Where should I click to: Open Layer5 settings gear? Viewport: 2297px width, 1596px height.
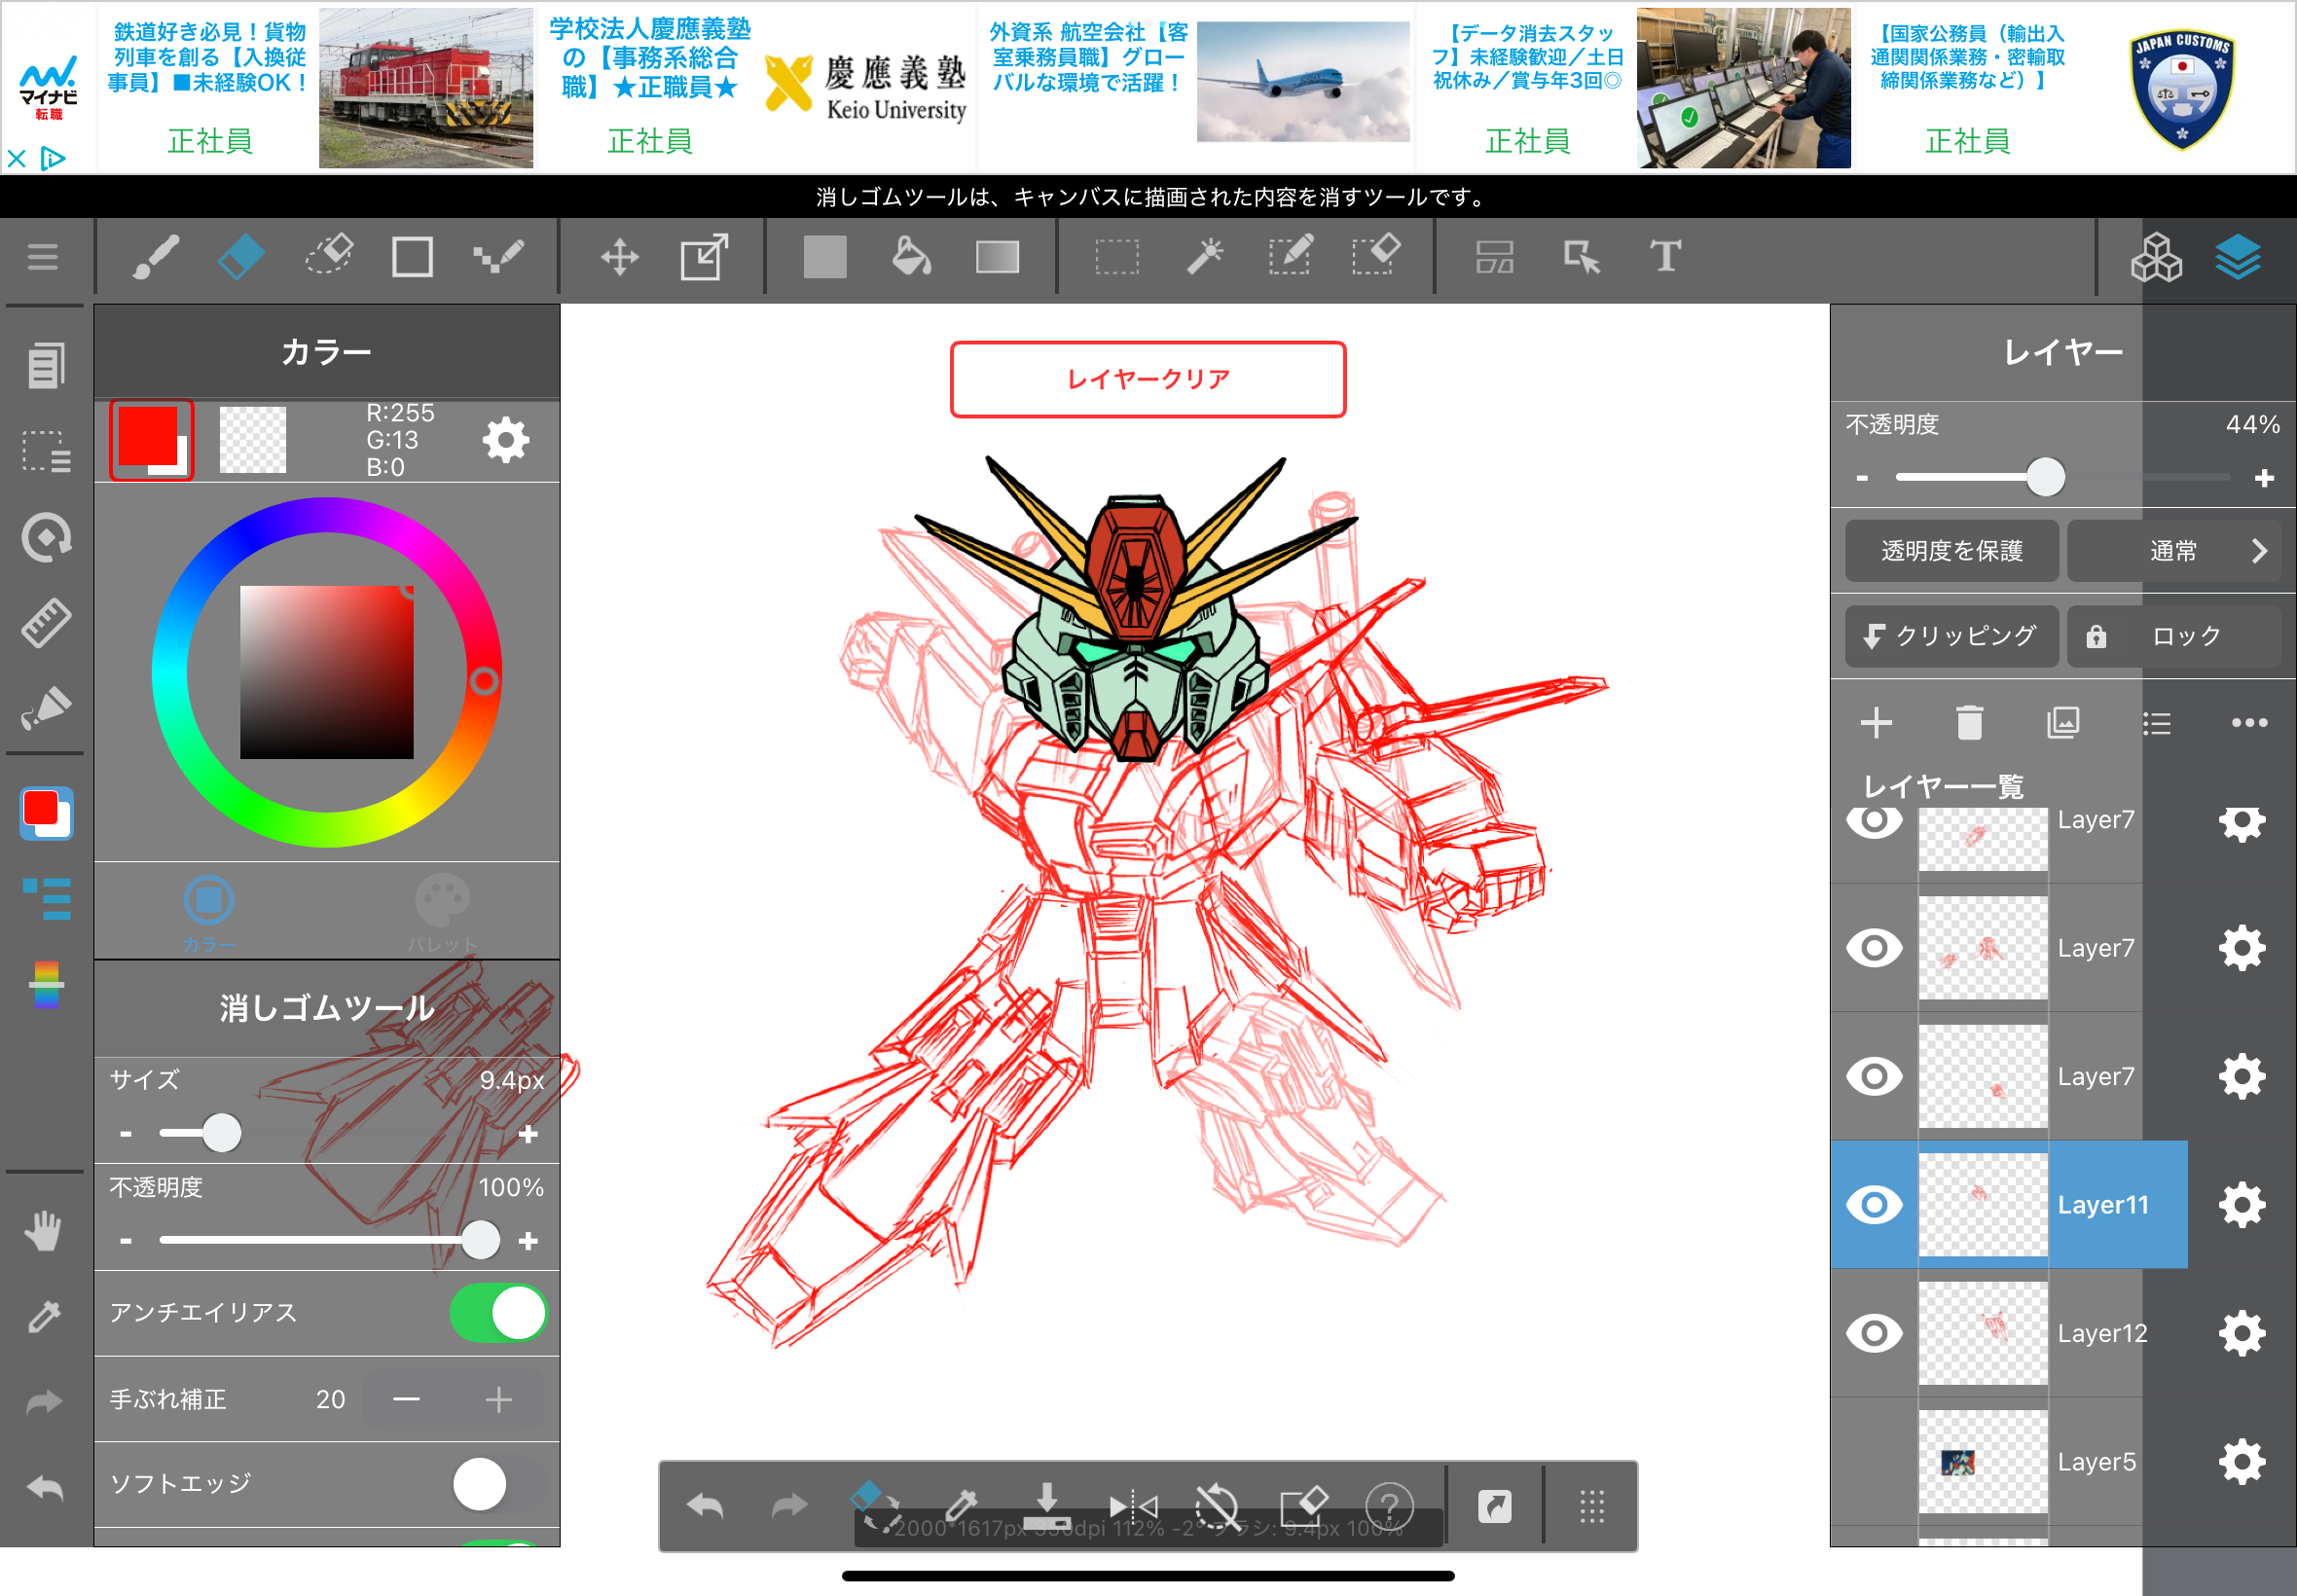(2241, 1462)
